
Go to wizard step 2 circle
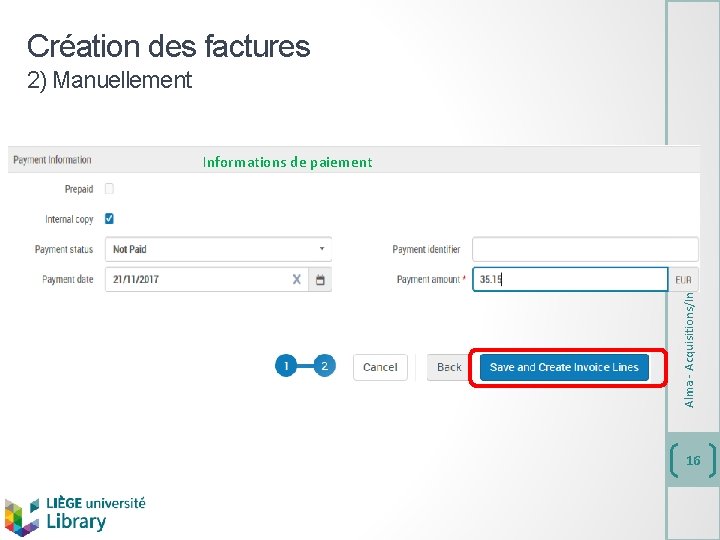click(x=324, y=367)
